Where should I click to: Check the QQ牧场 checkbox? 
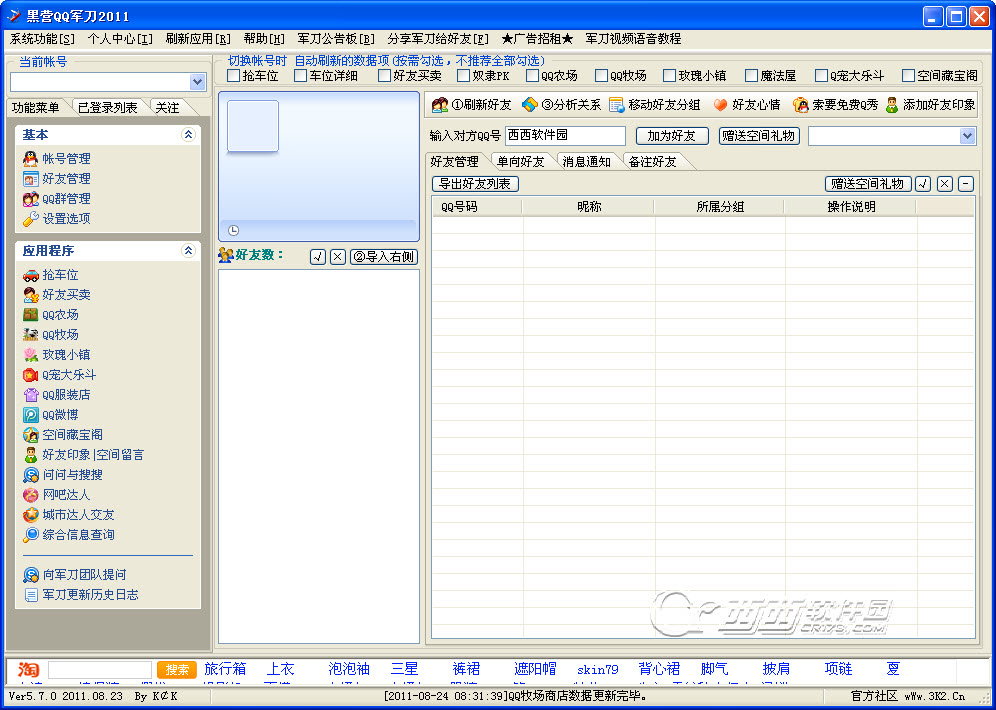(x=602, y=76)
